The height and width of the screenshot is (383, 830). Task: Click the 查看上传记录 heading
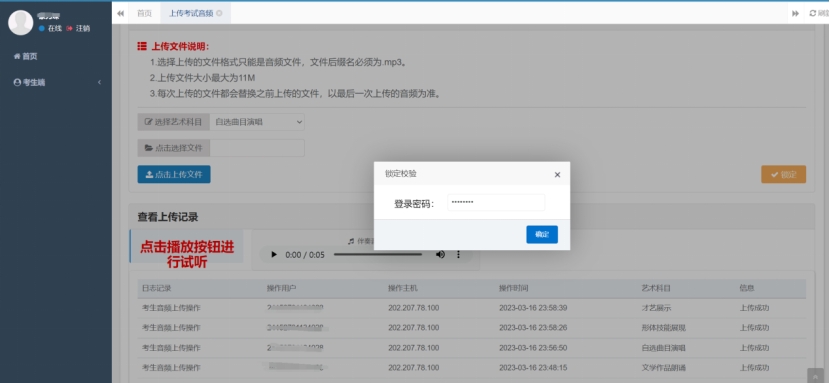tap(168, 217)
